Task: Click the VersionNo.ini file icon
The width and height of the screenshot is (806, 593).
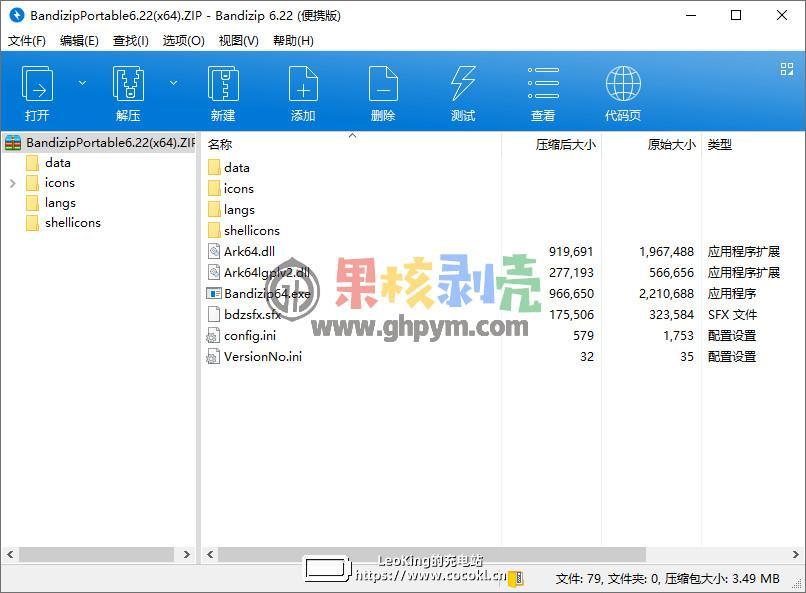Action: (x=213, y=357)
